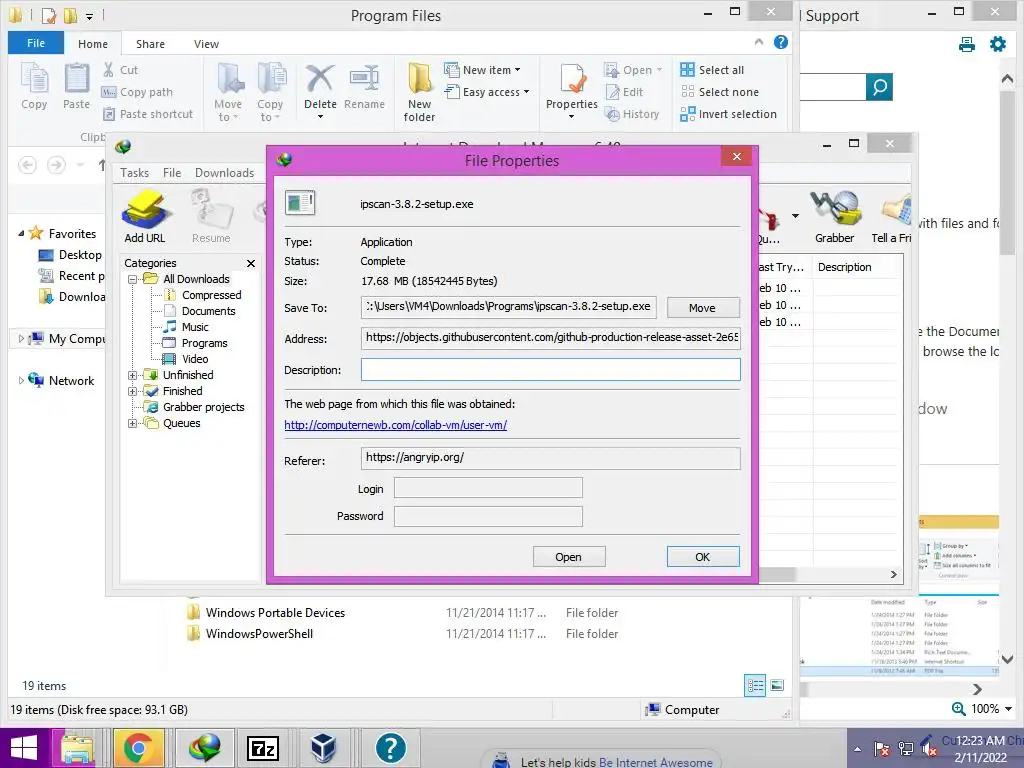1024x768 pixels.
Task: Click the Tell a Friend icon
Action: [891, 216]
